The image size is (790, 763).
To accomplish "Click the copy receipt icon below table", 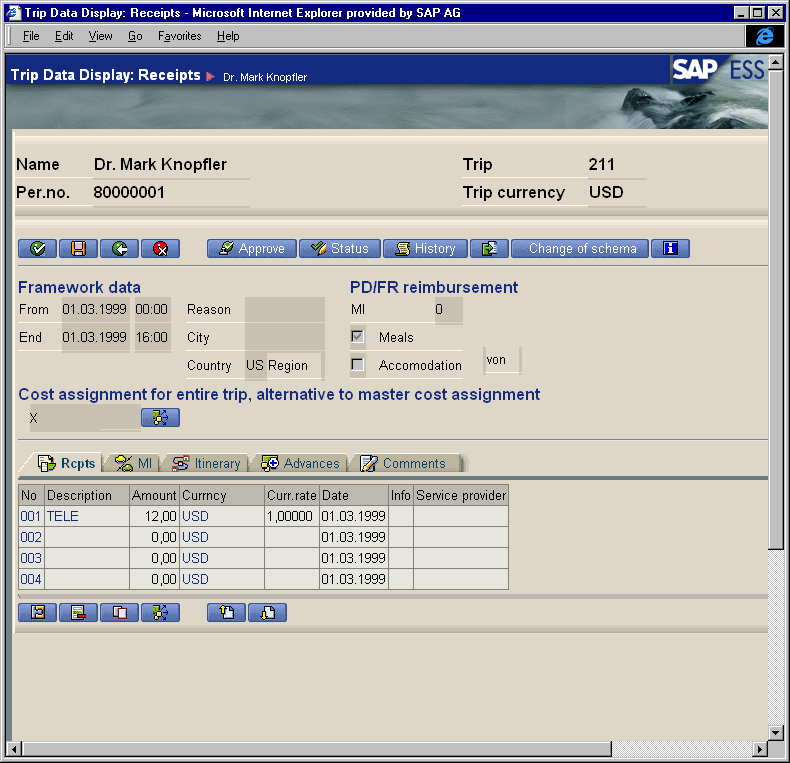I will point(119,613).
